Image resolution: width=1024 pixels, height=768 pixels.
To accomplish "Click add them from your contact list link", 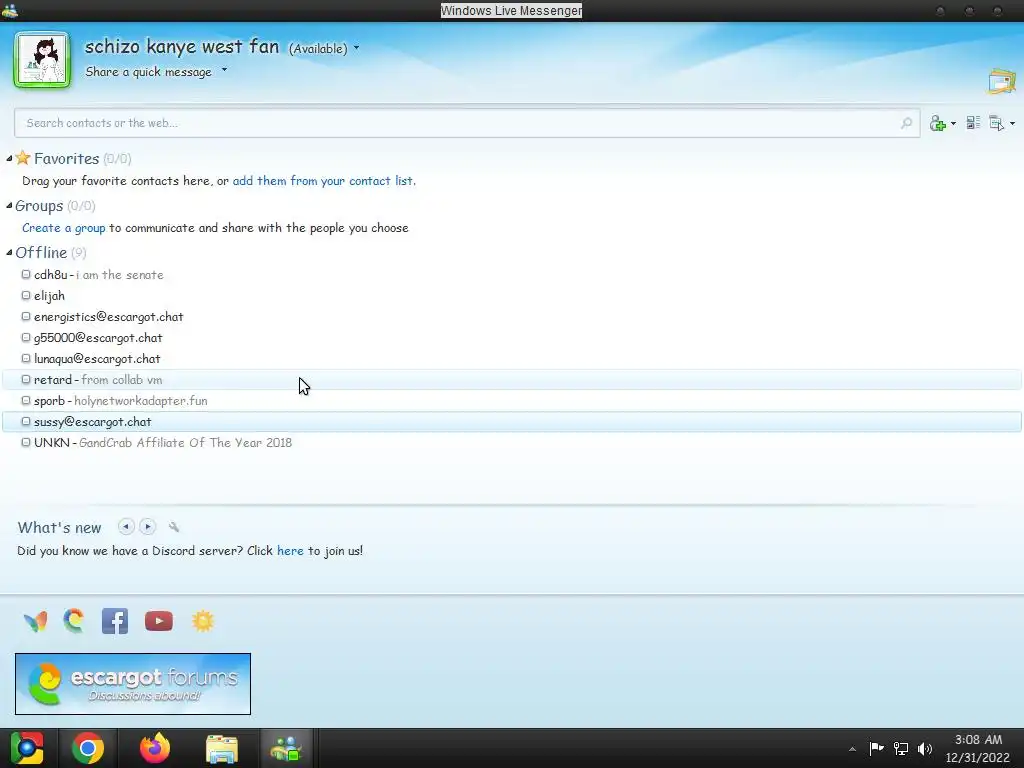I will 324,181.
